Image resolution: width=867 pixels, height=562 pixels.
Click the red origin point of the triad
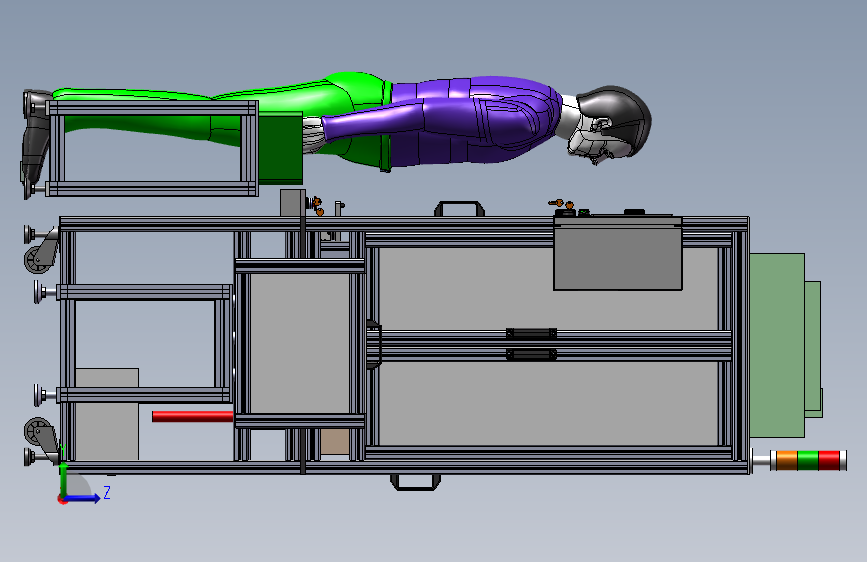click(x=62, y=499)
